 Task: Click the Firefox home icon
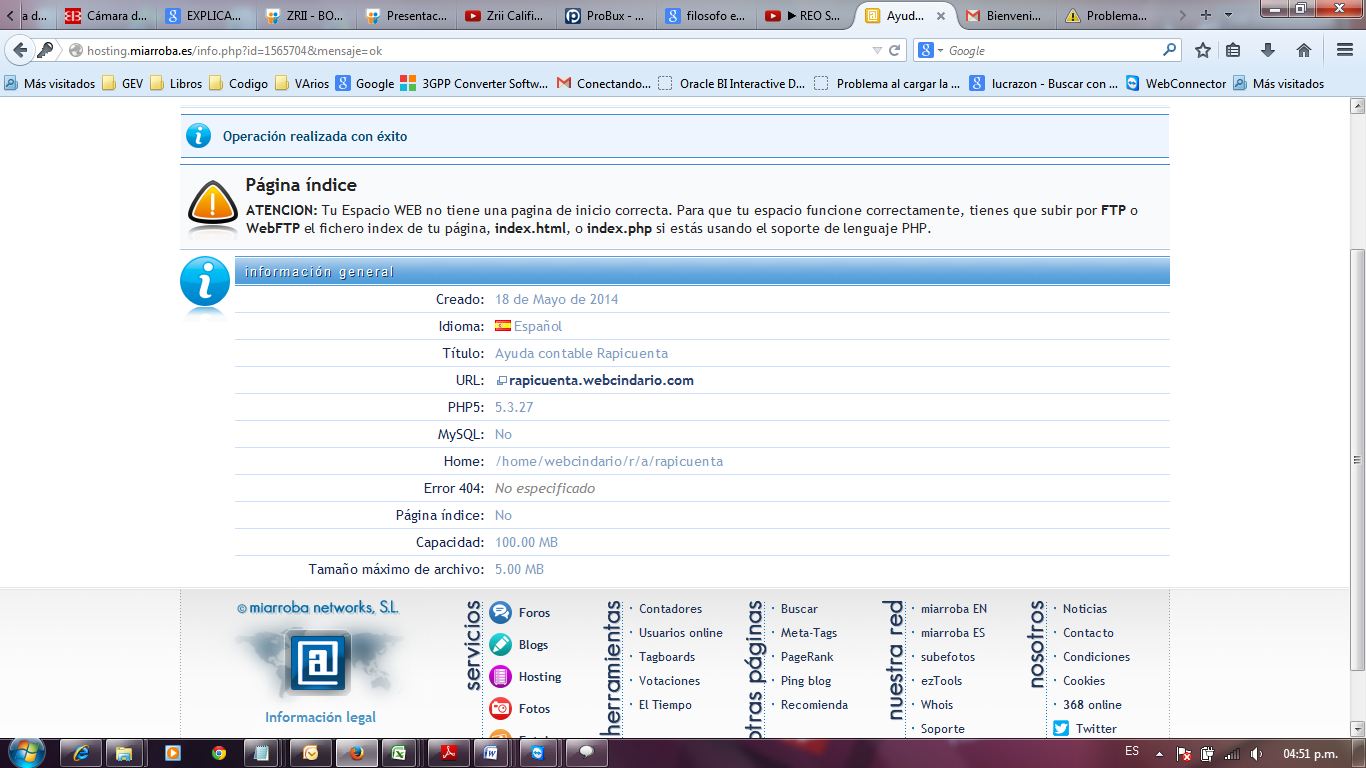click(x=1303, y=50)
